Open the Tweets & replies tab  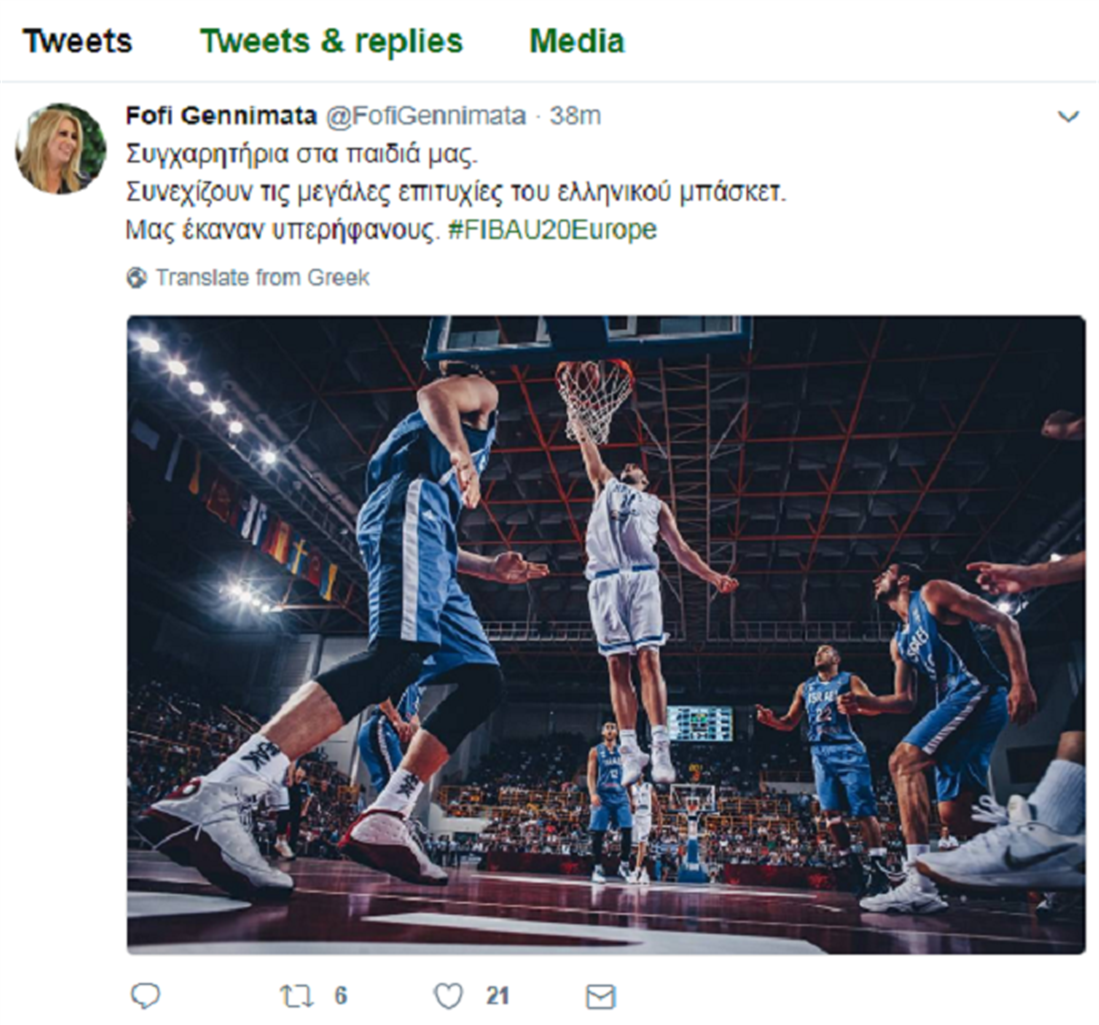pyautogui.click(x=331, y=41)
